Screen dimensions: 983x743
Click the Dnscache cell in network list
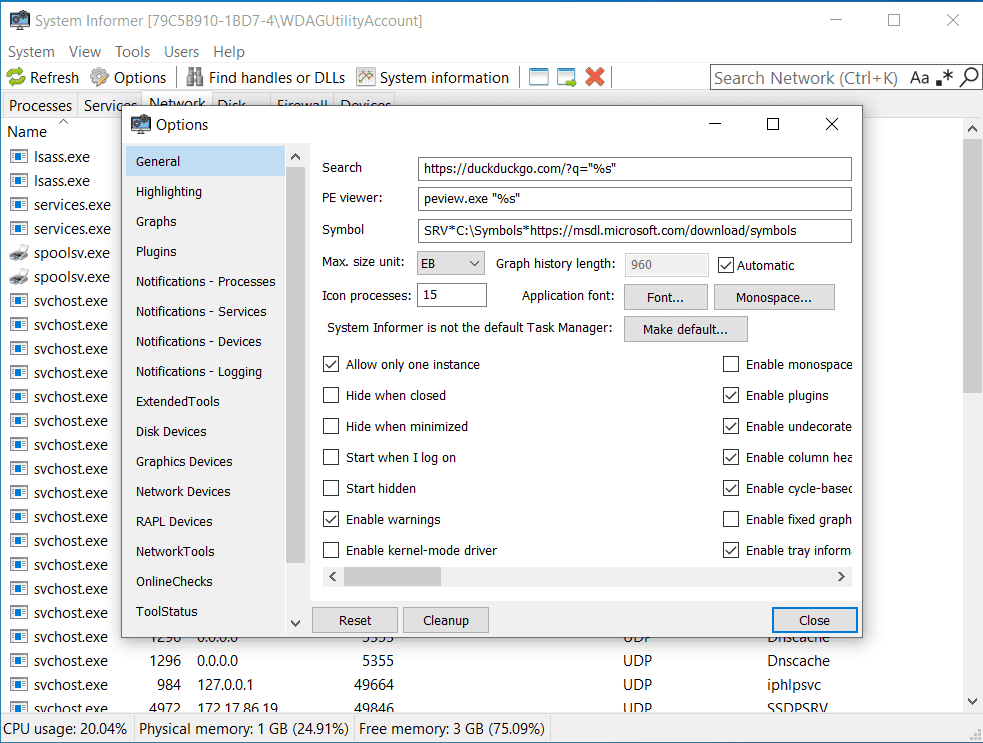point(798,660)
